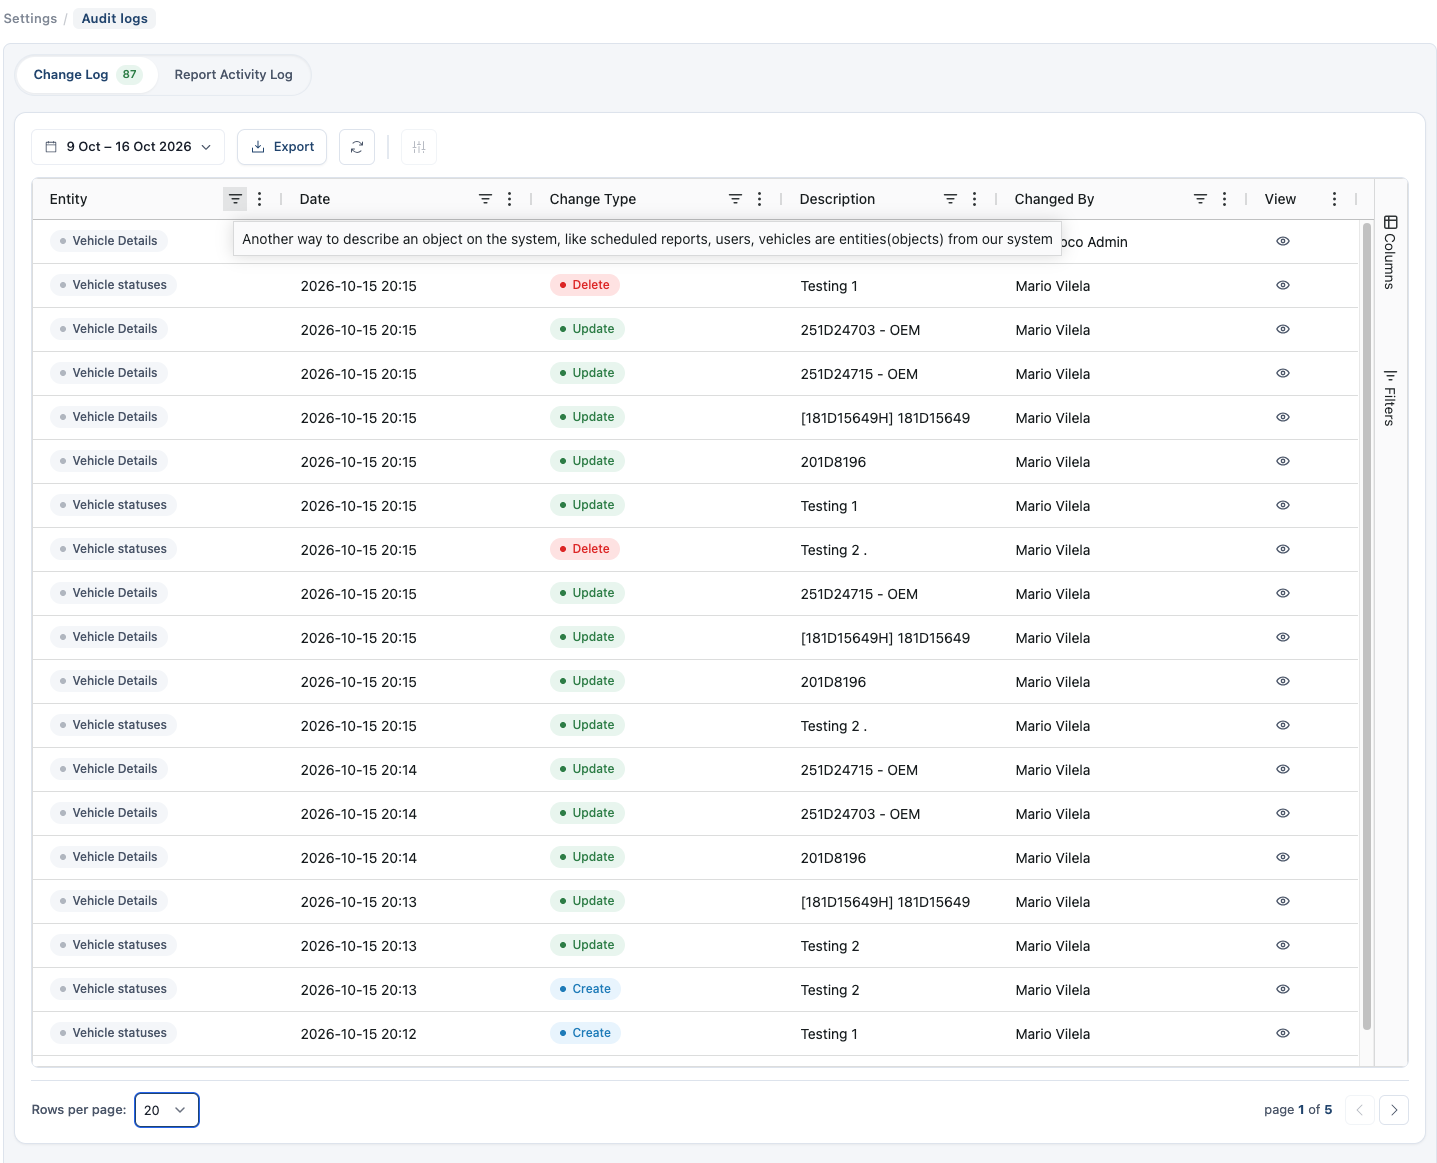Open the Date column three-dot menu
This screenshot has height=1163, width=1437.
(510, 199)
